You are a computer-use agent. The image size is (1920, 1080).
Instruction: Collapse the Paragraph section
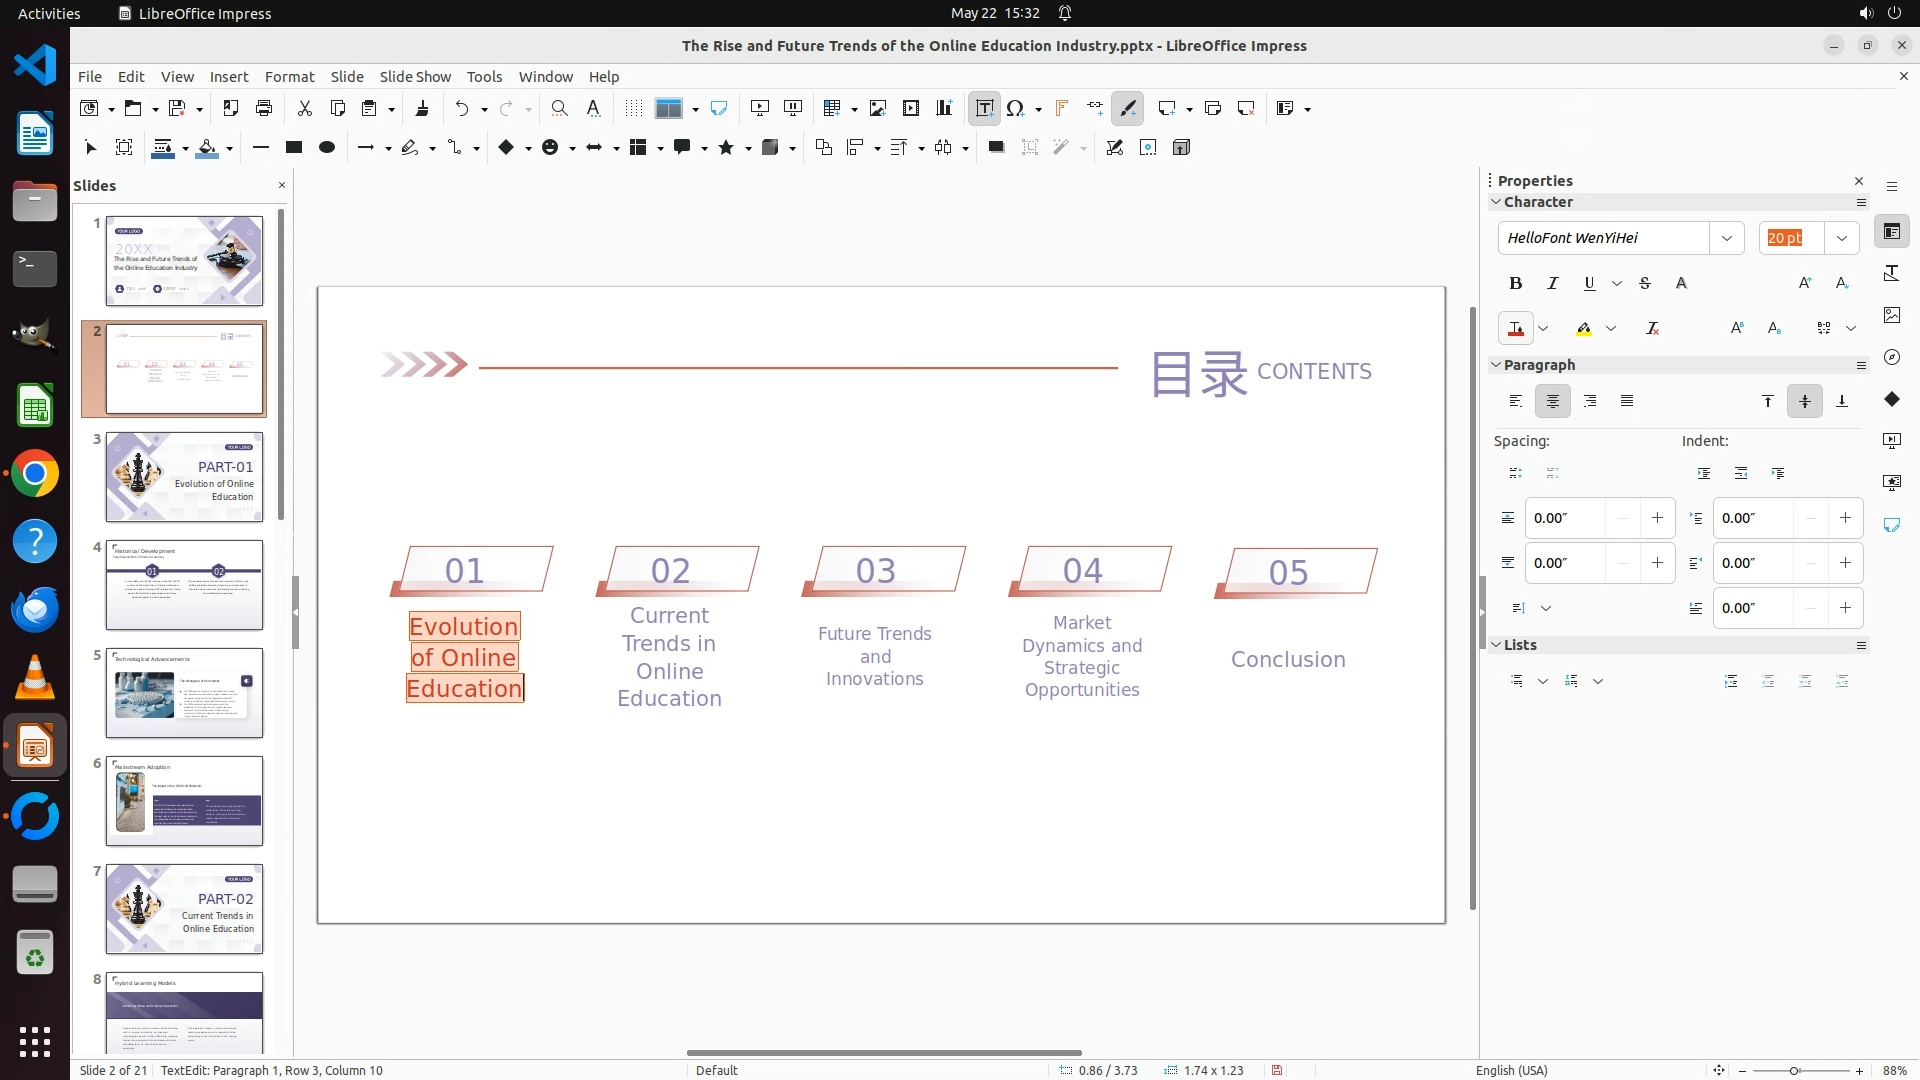(x=1496, y=365)
